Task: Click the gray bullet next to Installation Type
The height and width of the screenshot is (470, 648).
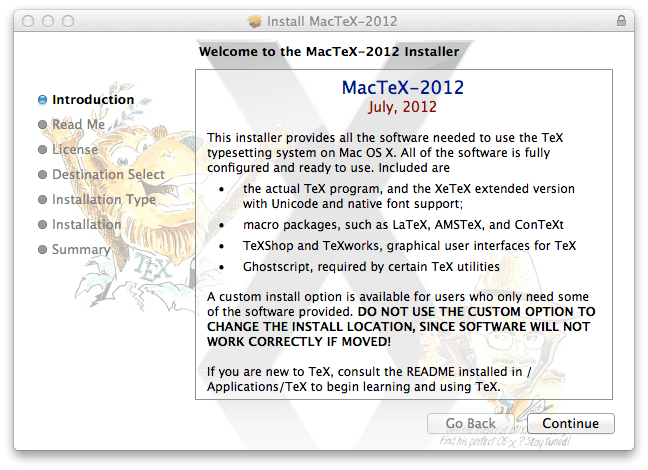Action: [42, 199]
